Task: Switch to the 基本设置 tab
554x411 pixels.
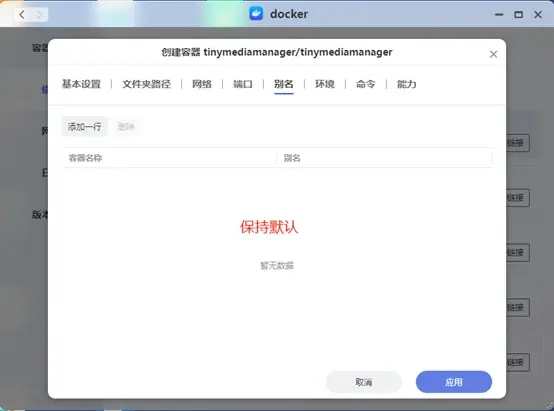Action: point(81,84)
